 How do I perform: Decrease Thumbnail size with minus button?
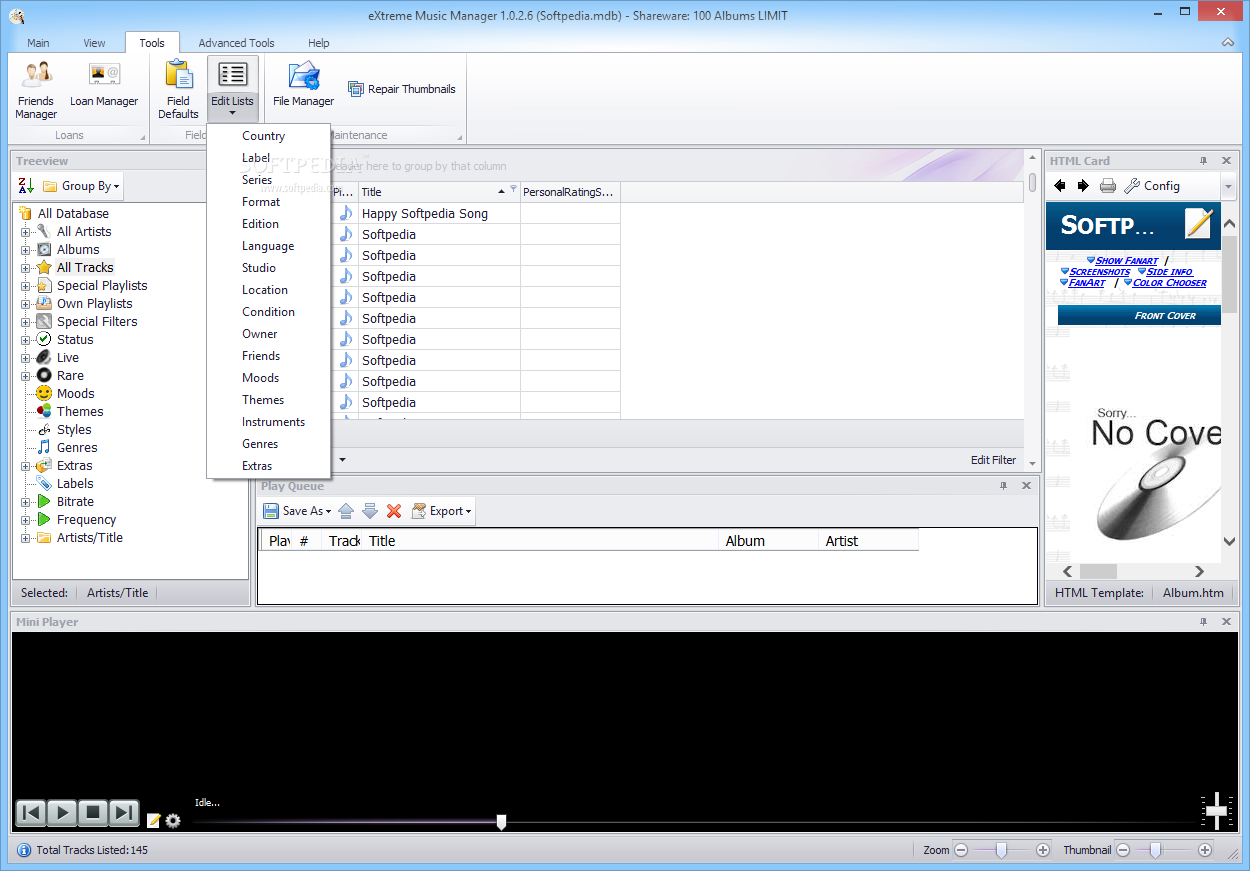[x=1123, y=850]
